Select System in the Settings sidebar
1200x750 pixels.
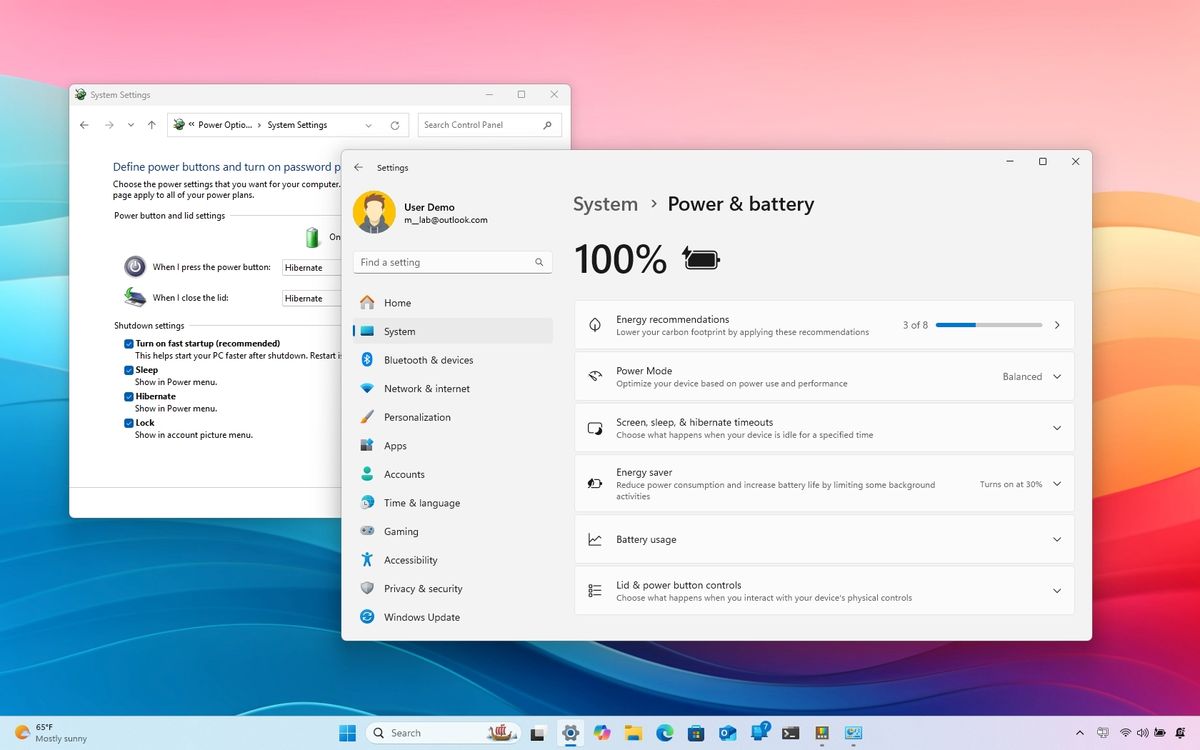[399, 331]
